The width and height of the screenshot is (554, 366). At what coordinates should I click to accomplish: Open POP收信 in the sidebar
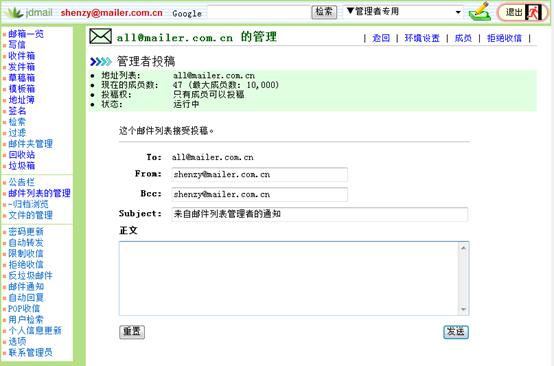tap(24, 308)
